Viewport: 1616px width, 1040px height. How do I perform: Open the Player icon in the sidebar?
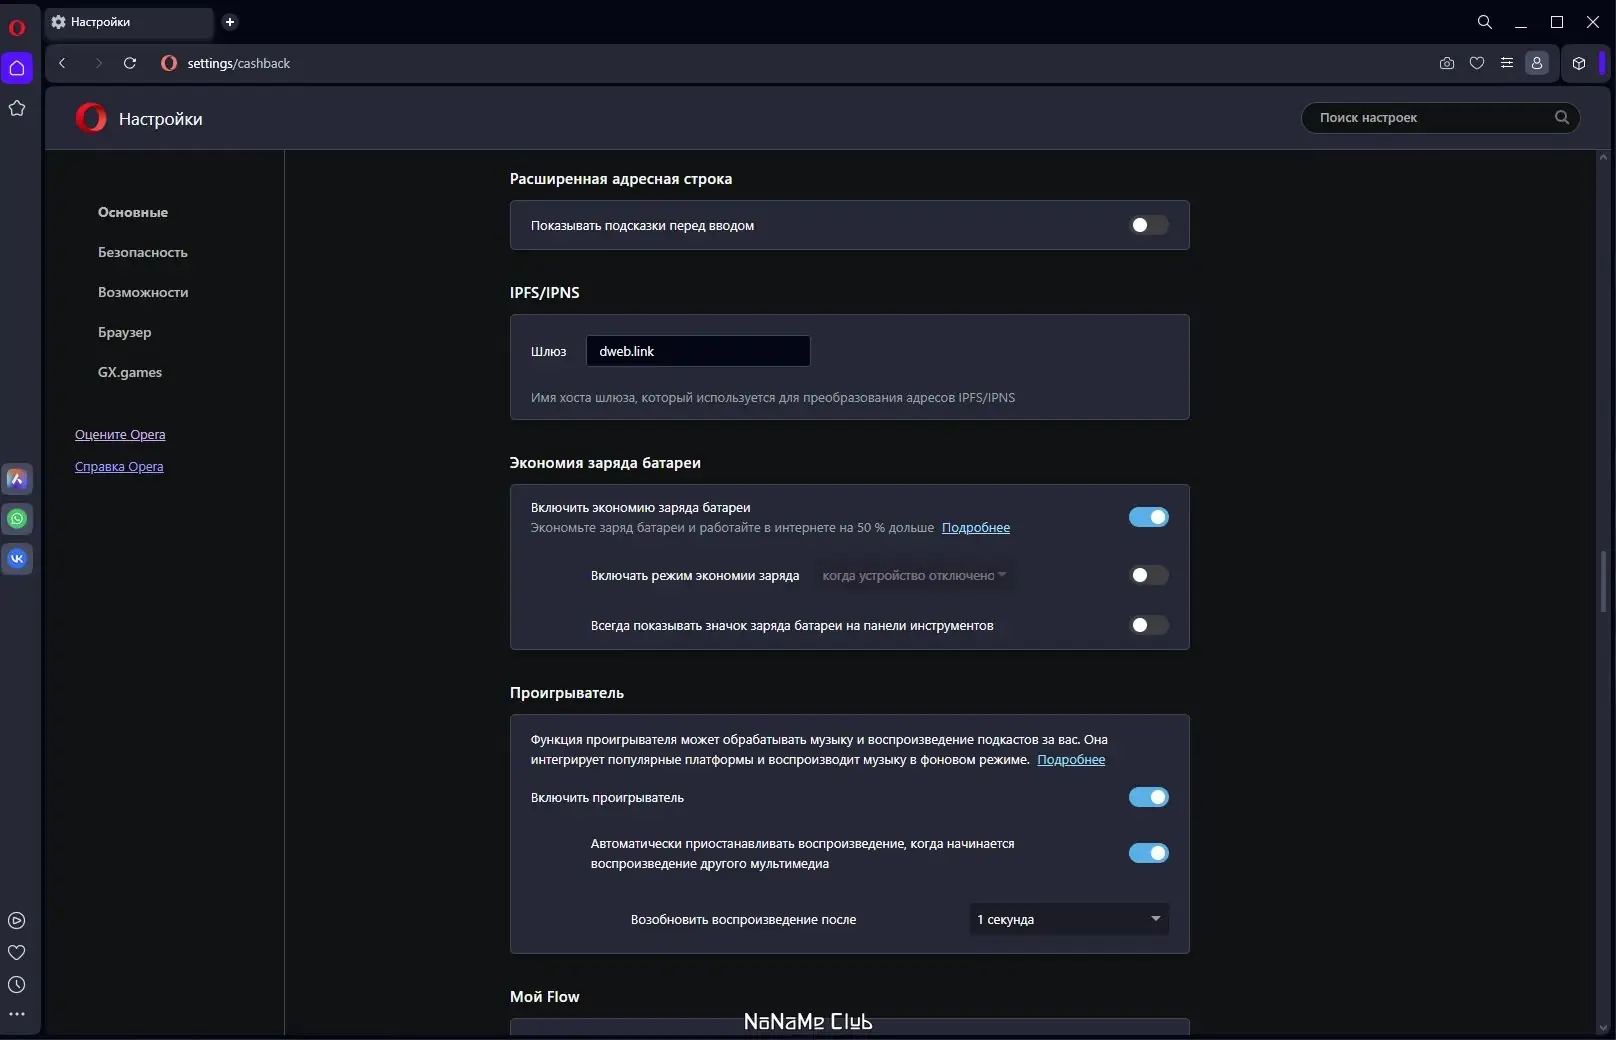point(17,921)
